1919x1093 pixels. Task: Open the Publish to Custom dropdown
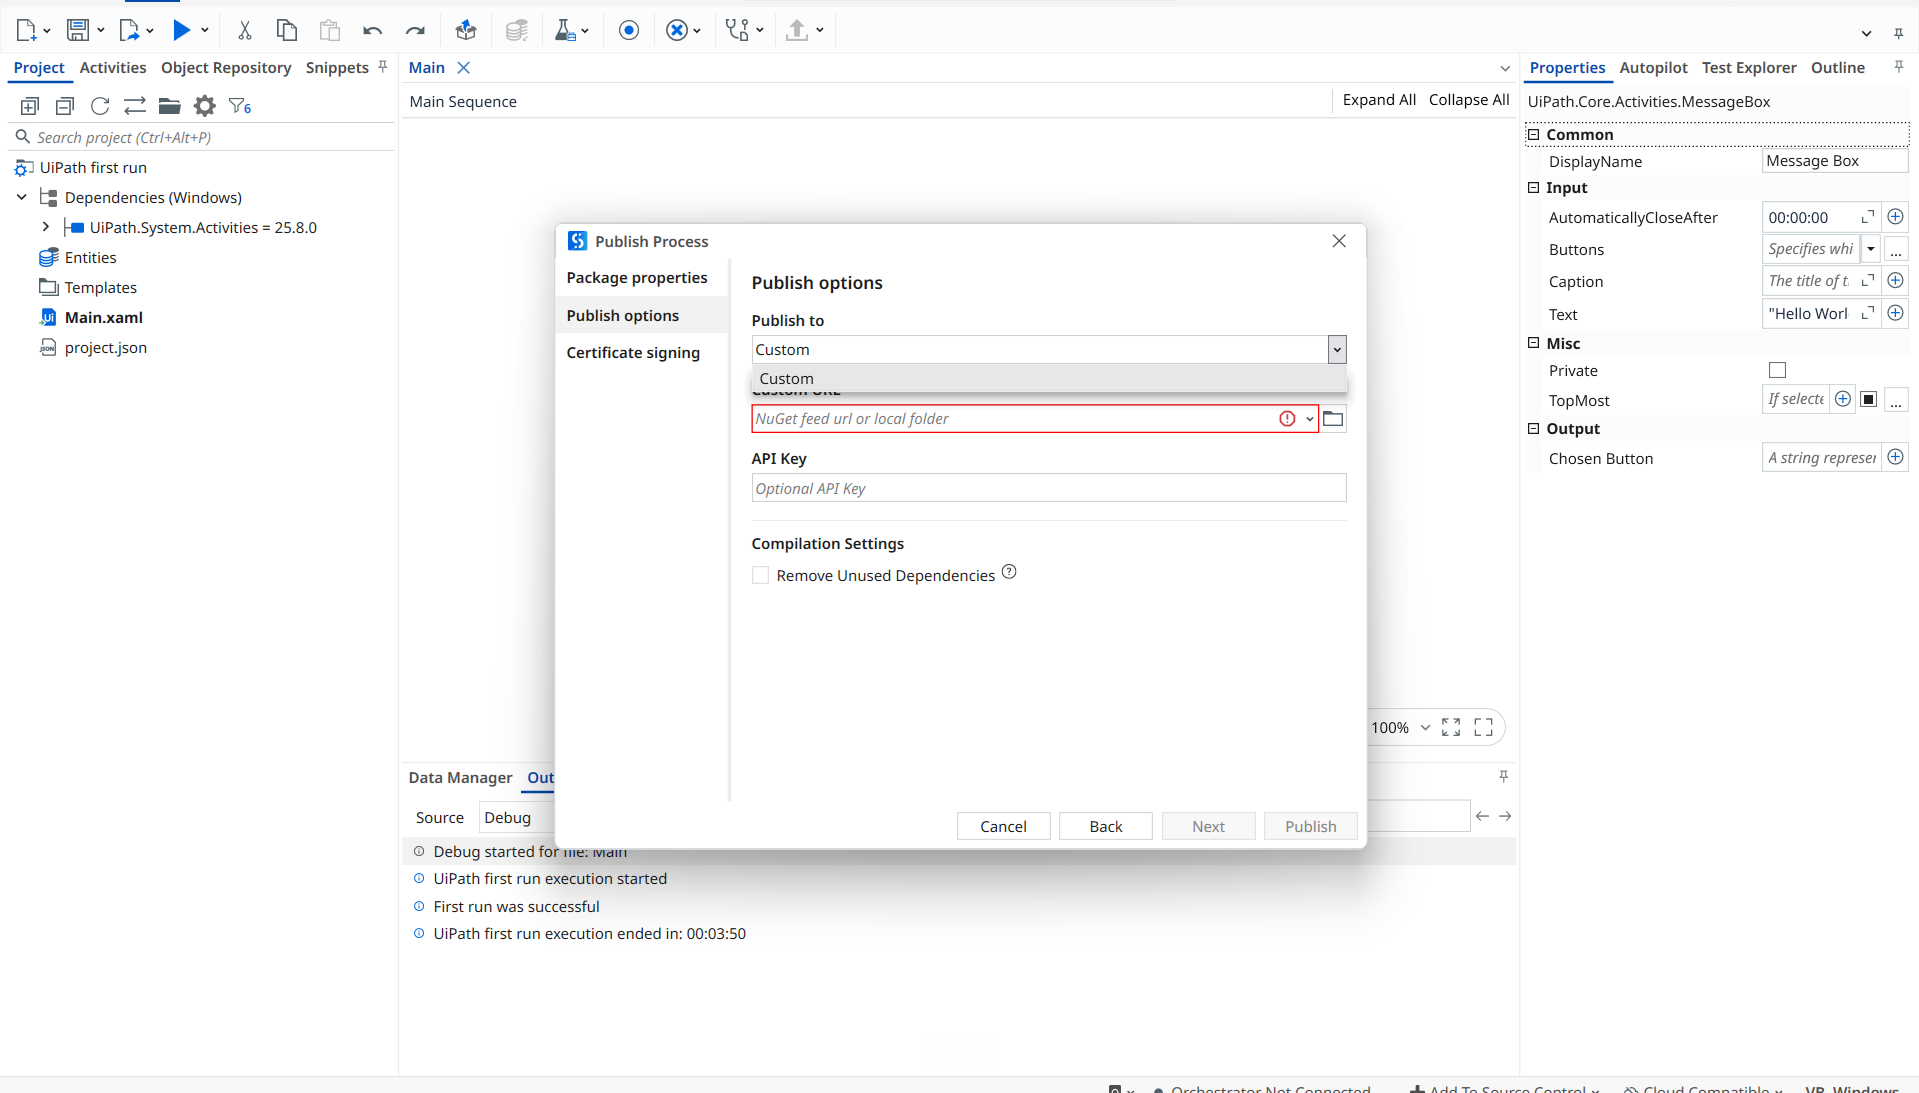tap(1336, 349)
